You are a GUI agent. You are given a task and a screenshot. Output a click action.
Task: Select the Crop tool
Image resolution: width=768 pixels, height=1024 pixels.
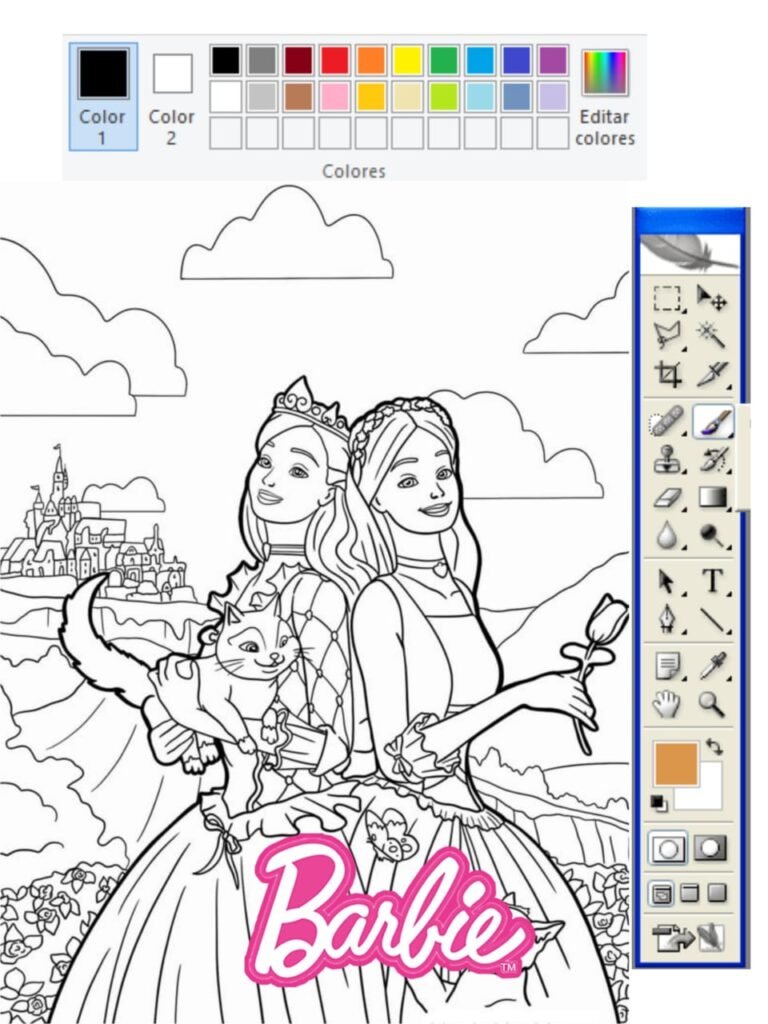tap(668, 374)
